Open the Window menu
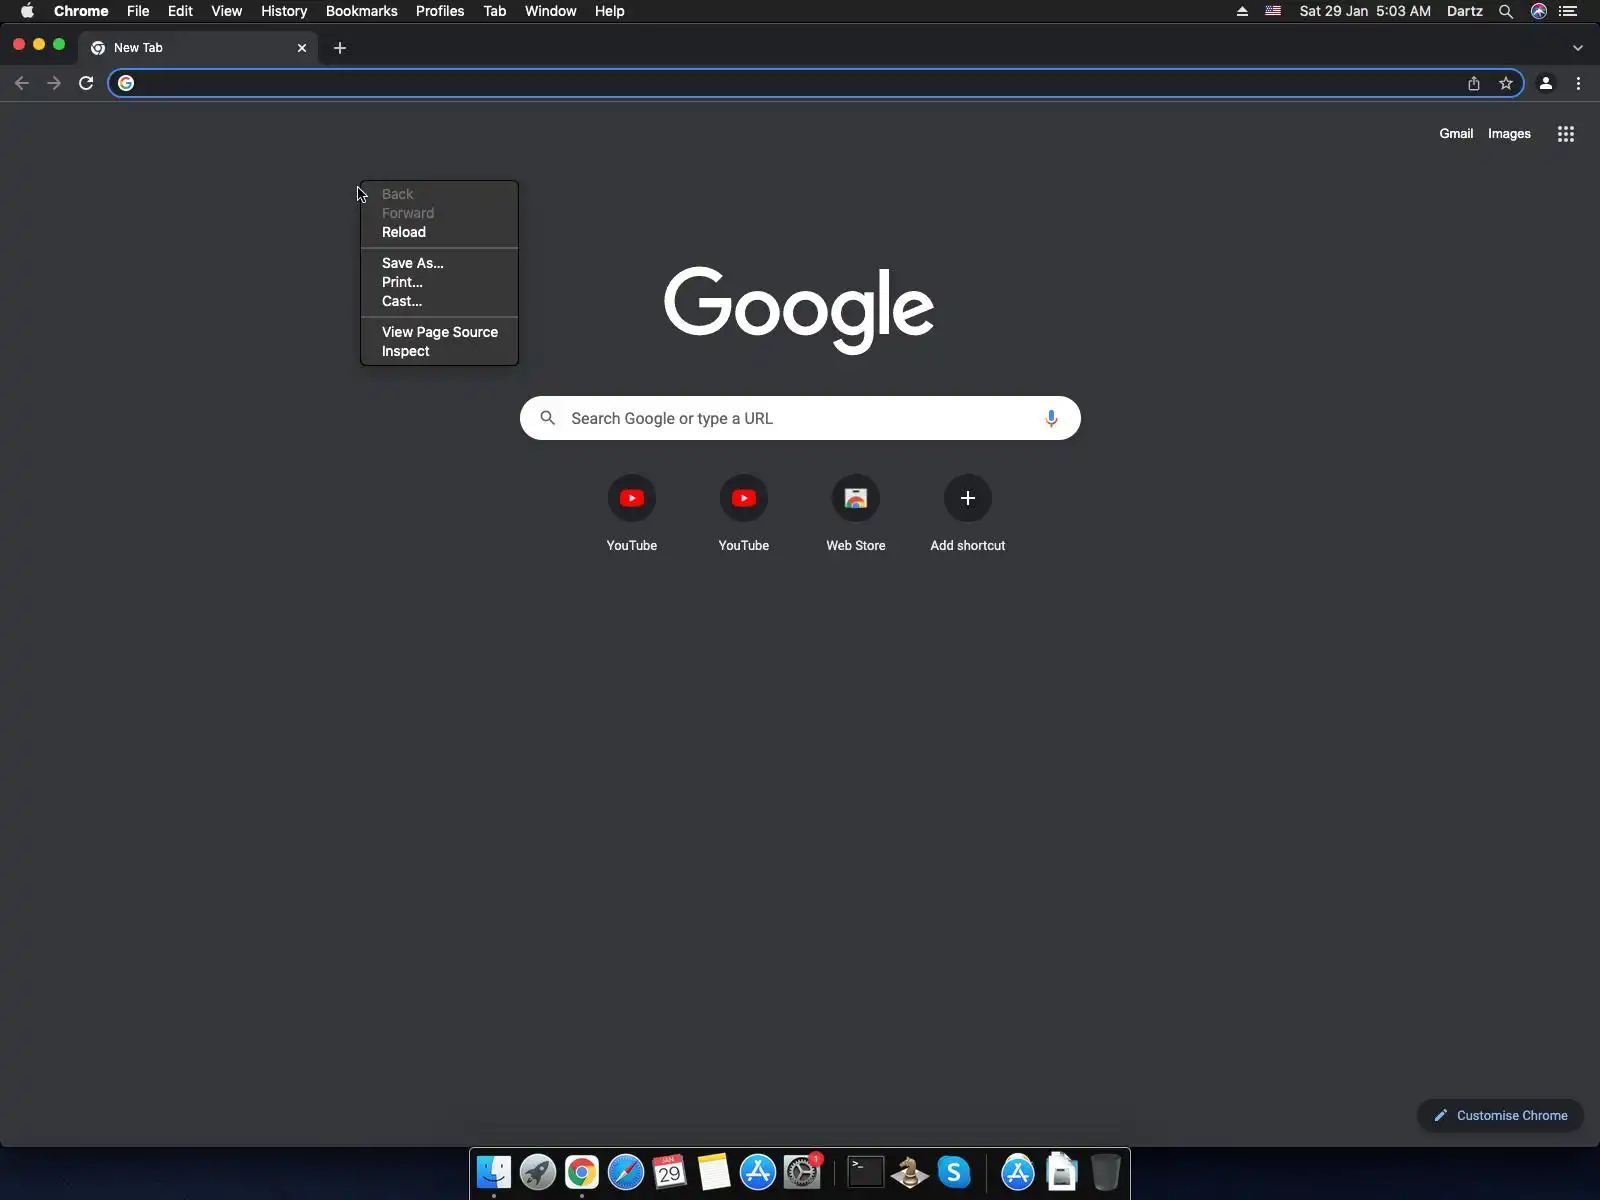 (551, 11)
